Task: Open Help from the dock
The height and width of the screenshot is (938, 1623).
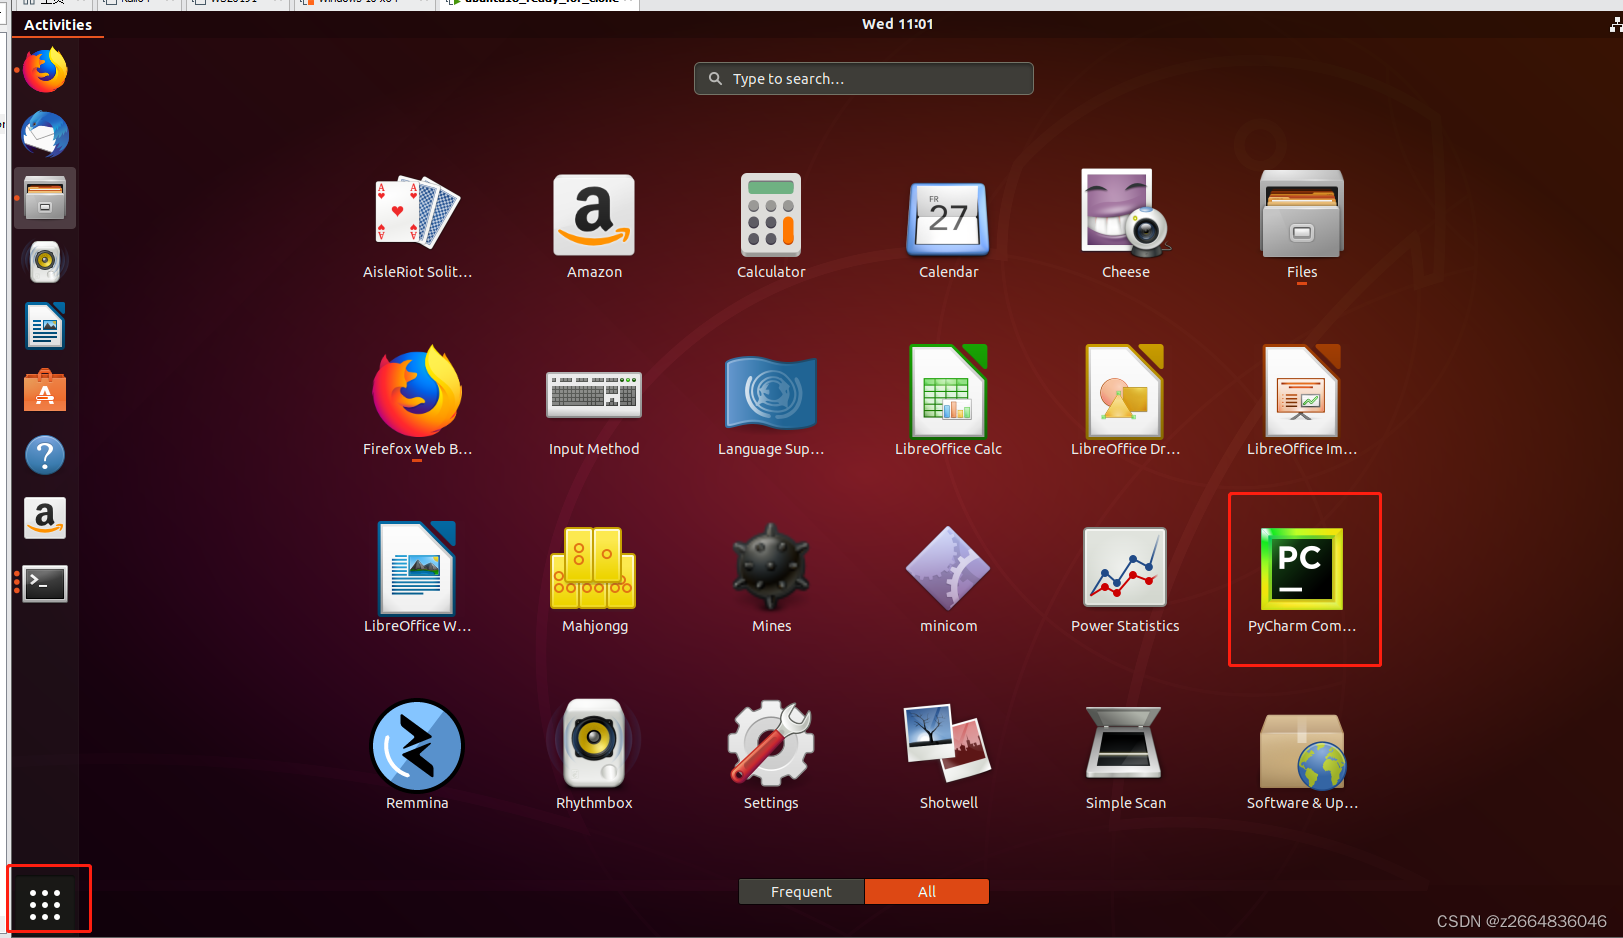Action: 45,455
